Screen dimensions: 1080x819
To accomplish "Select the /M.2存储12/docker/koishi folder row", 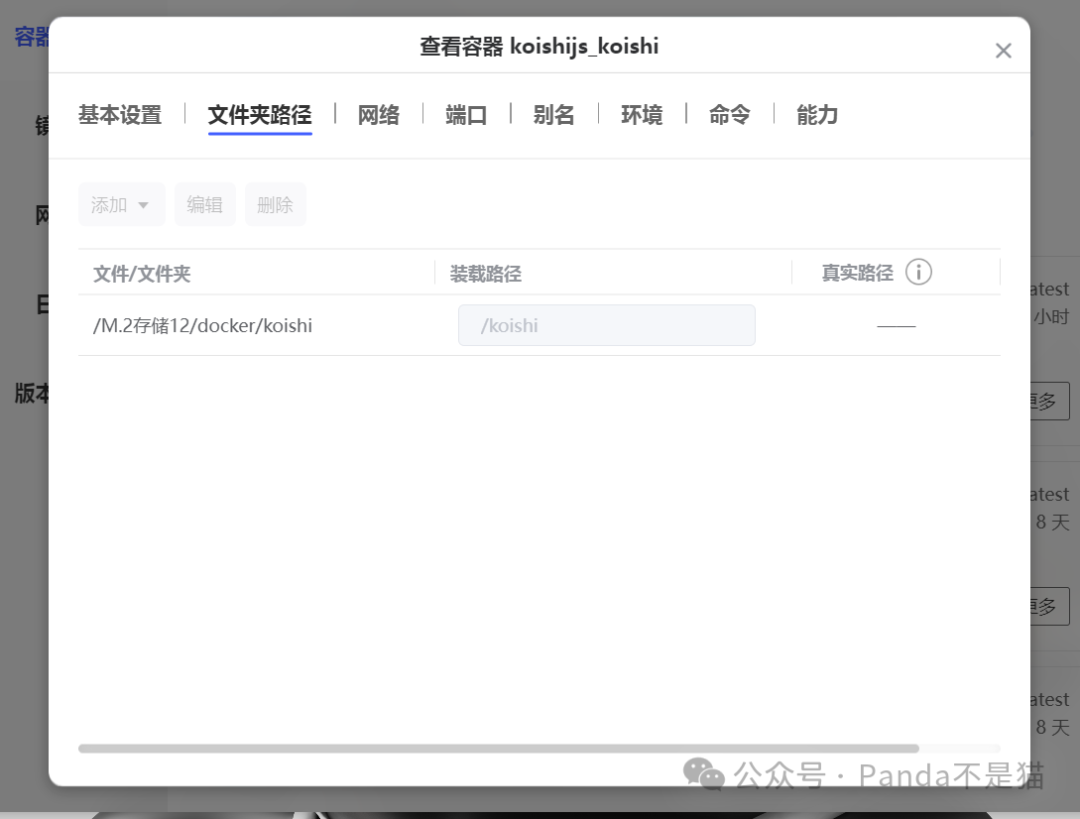I will point(539,325).
